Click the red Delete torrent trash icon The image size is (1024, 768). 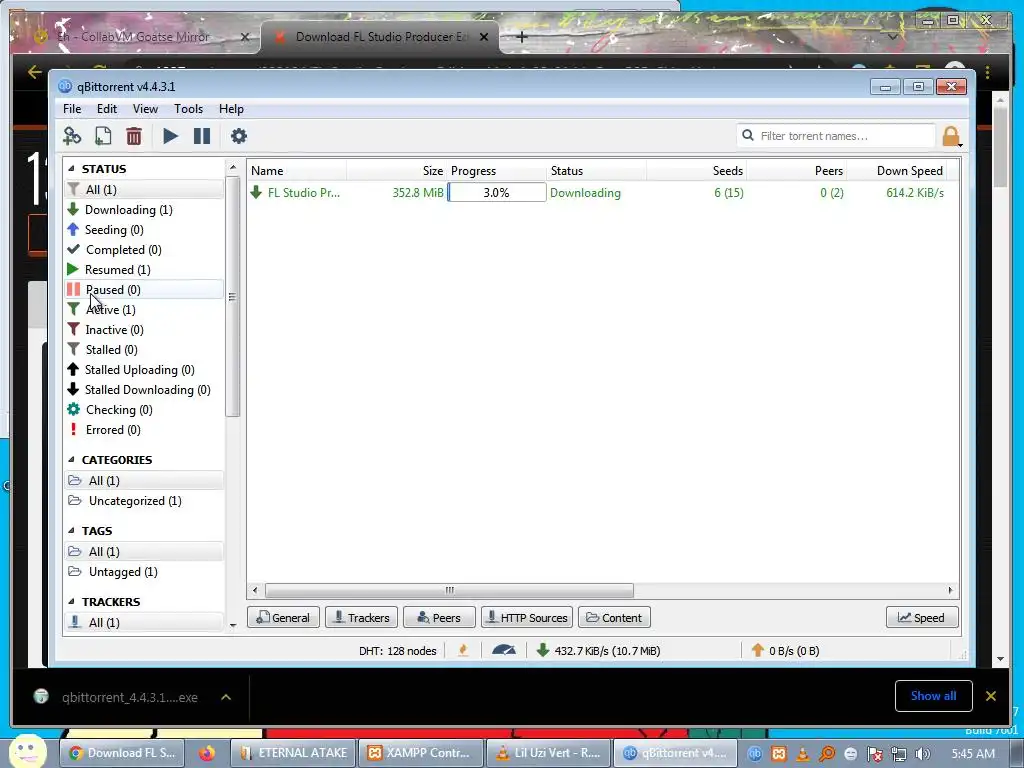pos(134,136)
